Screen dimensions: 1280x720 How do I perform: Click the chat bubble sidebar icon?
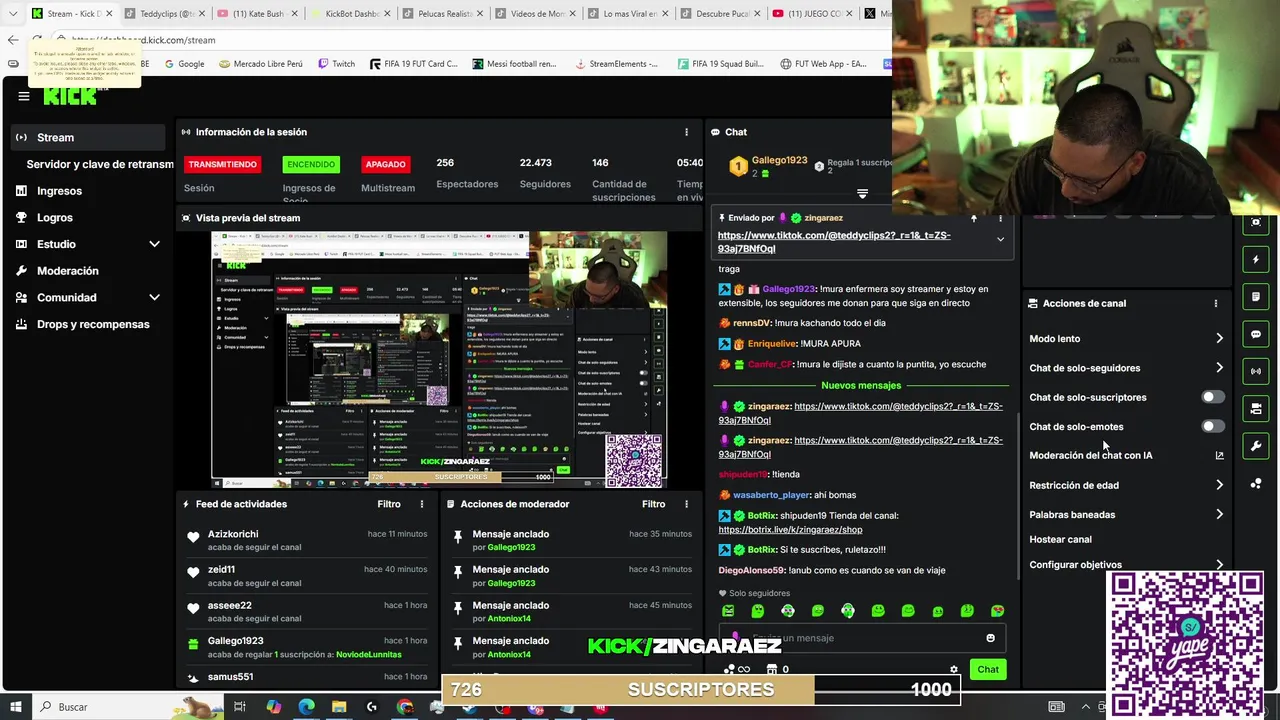tap(1256, 334)
